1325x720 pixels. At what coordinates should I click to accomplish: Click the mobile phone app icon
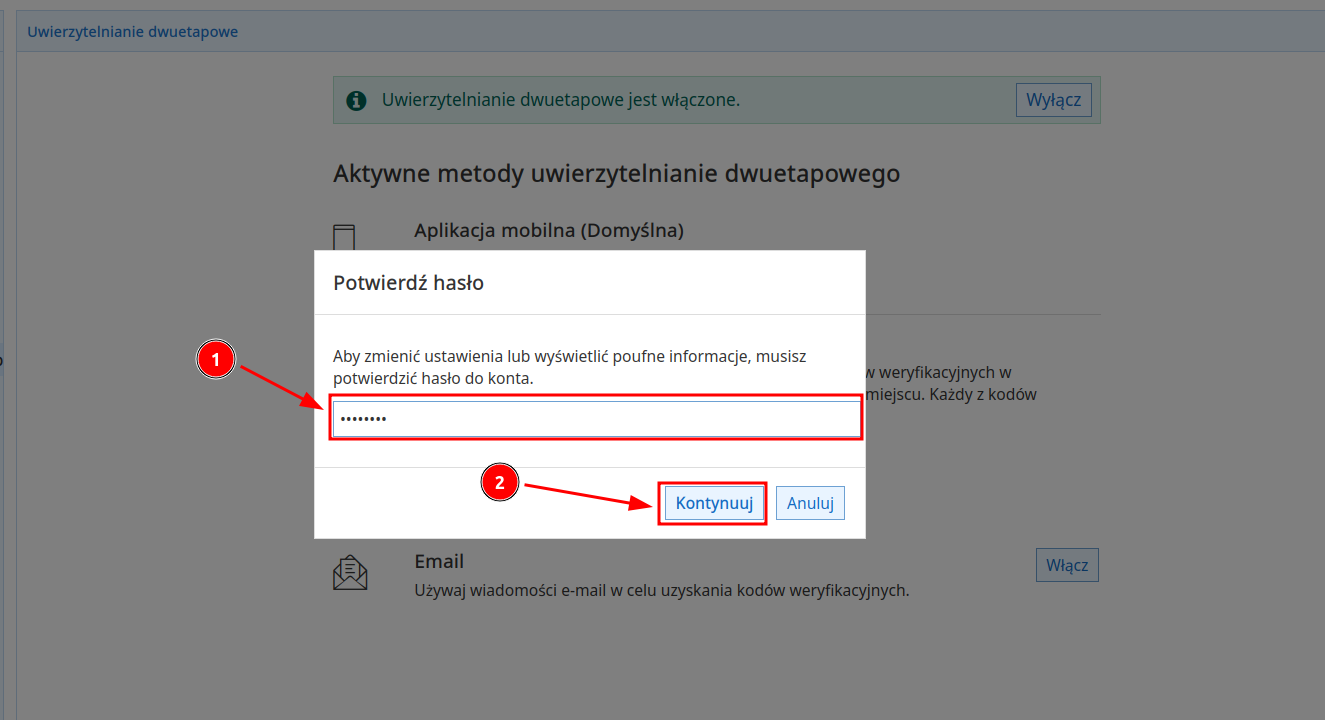pos(344,239)
